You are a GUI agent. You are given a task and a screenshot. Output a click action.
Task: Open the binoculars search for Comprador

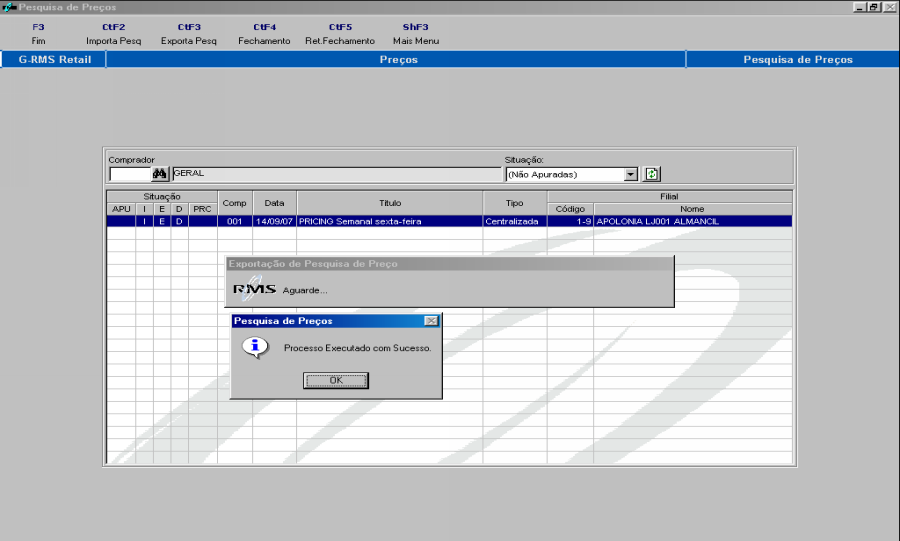[160, 173]
